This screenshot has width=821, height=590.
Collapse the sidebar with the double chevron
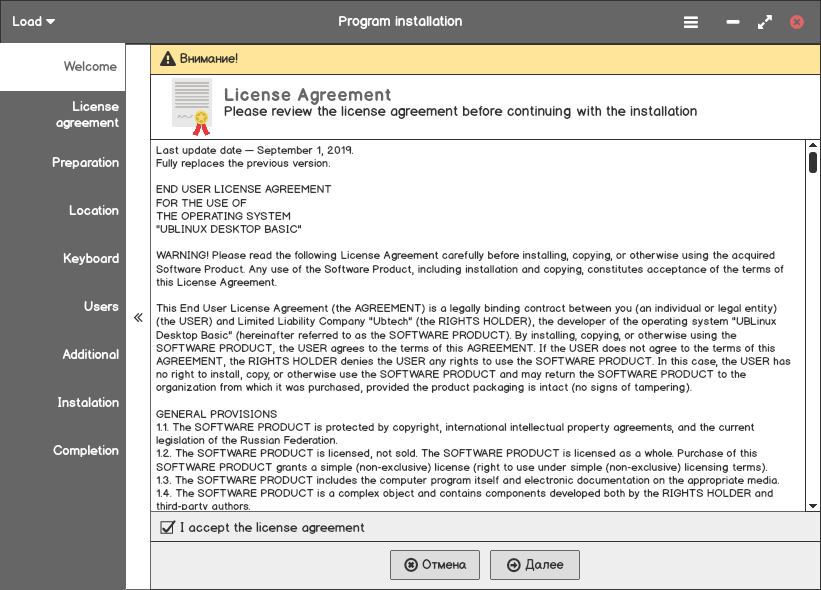138,318
